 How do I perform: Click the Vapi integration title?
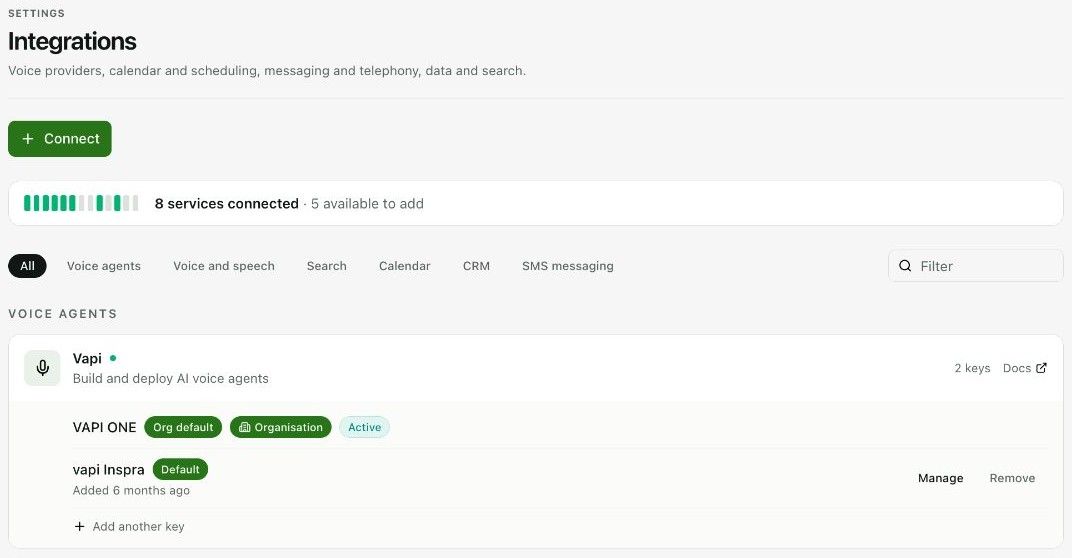pyautogui.click(x=87, y=358)
